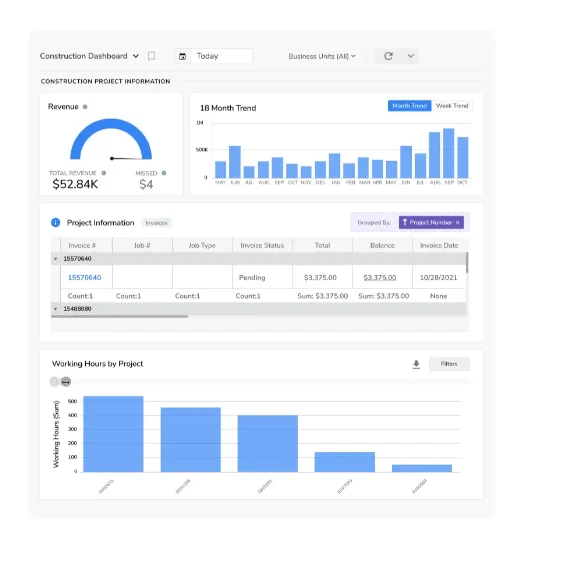Remove the Project Number grouping

(458, 222)
